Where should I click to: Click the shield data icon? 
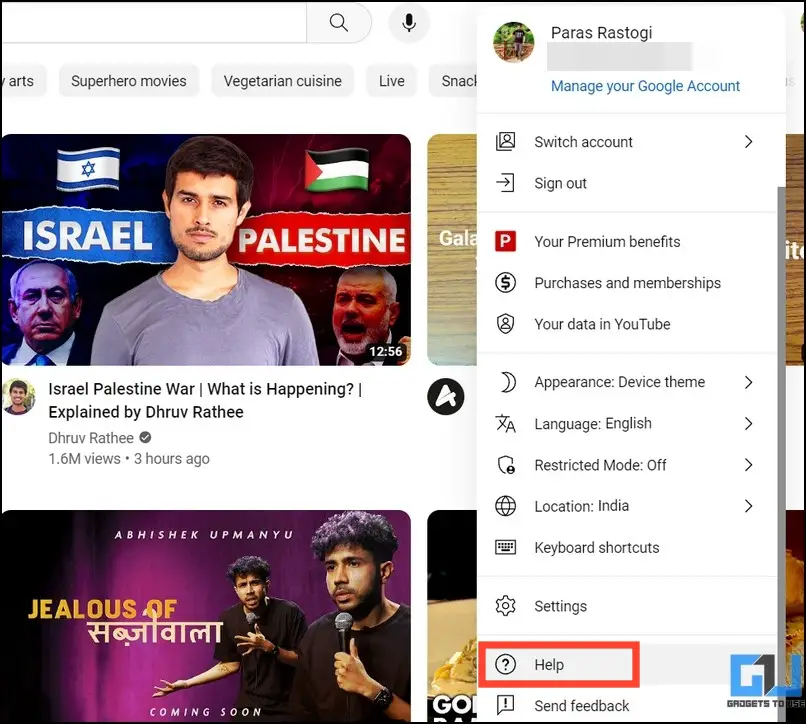click(505, 324)
